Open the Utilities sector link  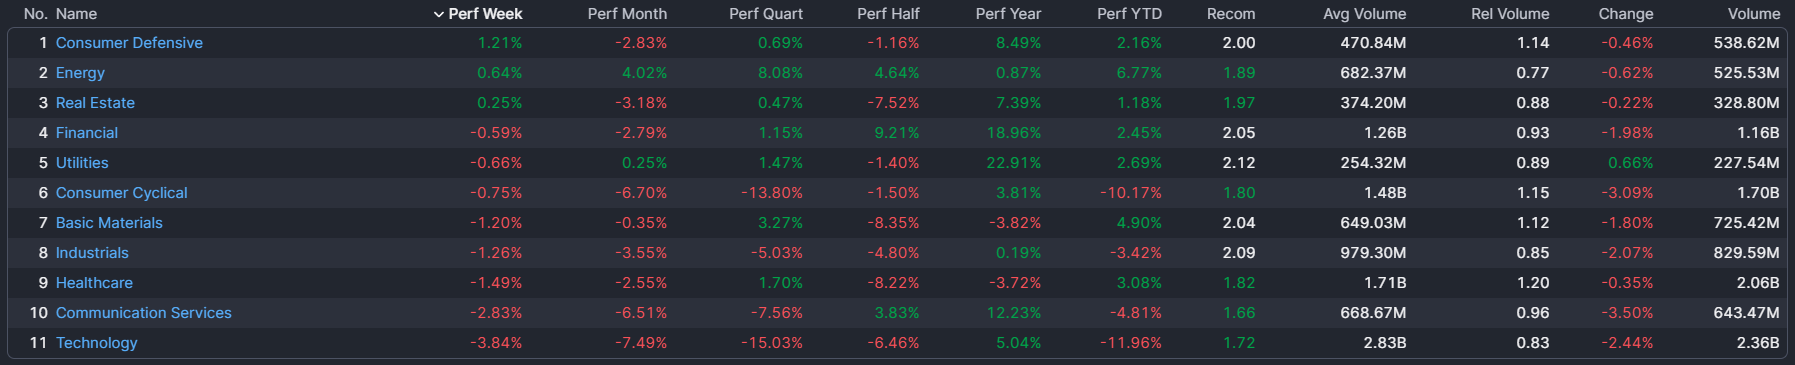point(82,163)
